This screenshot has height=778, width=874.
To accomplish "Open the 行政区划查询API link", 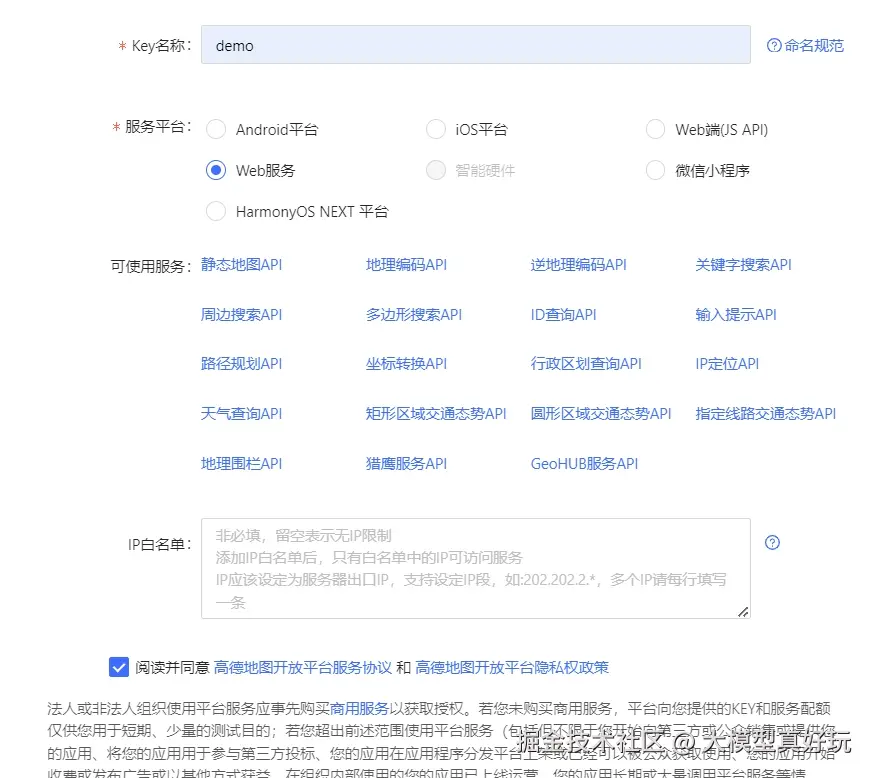I will click(x=586, y=364).
